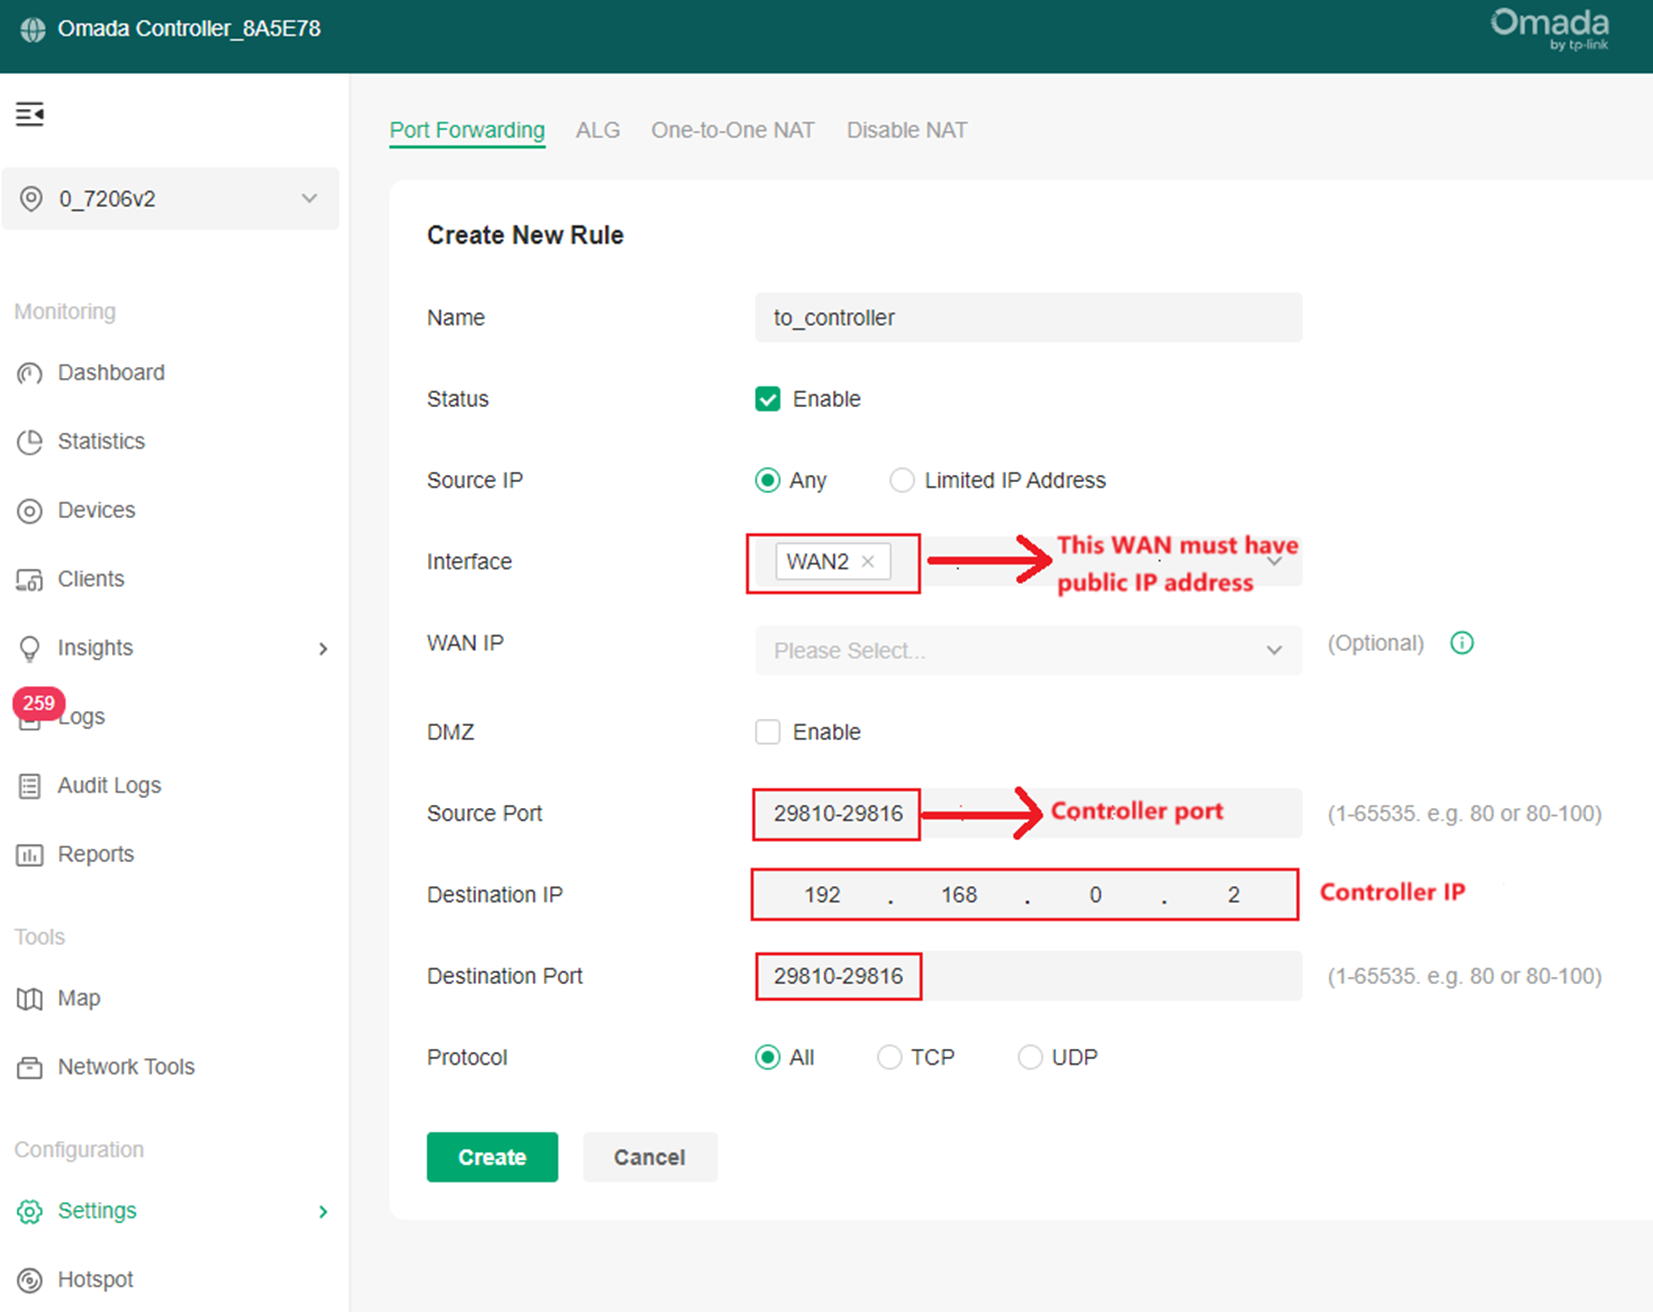Toggle the Status Enable checkbox
The width and height of the screenshot is (1653, 1312).
pyautogui.click(x=768, y=399)
